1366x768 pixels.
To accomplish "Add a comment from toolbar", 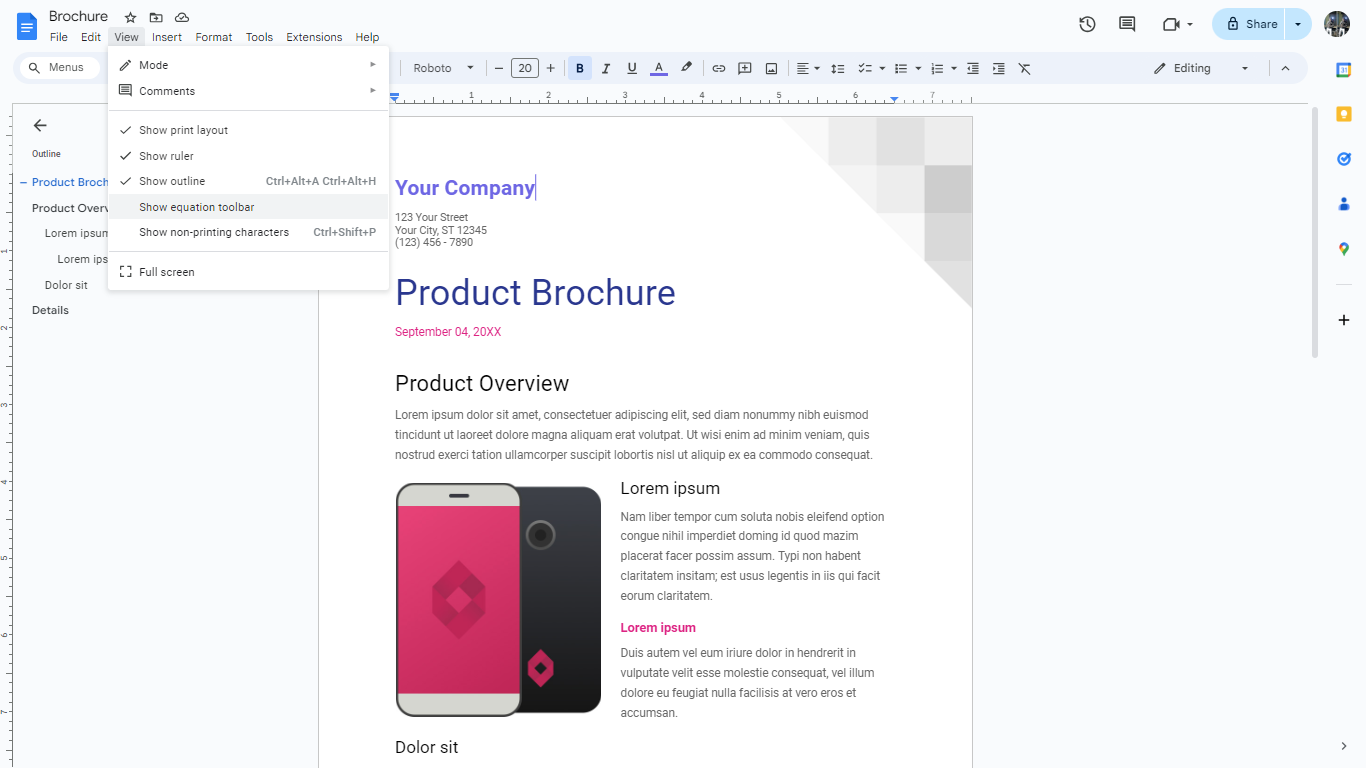I will (x=744, y=68).
